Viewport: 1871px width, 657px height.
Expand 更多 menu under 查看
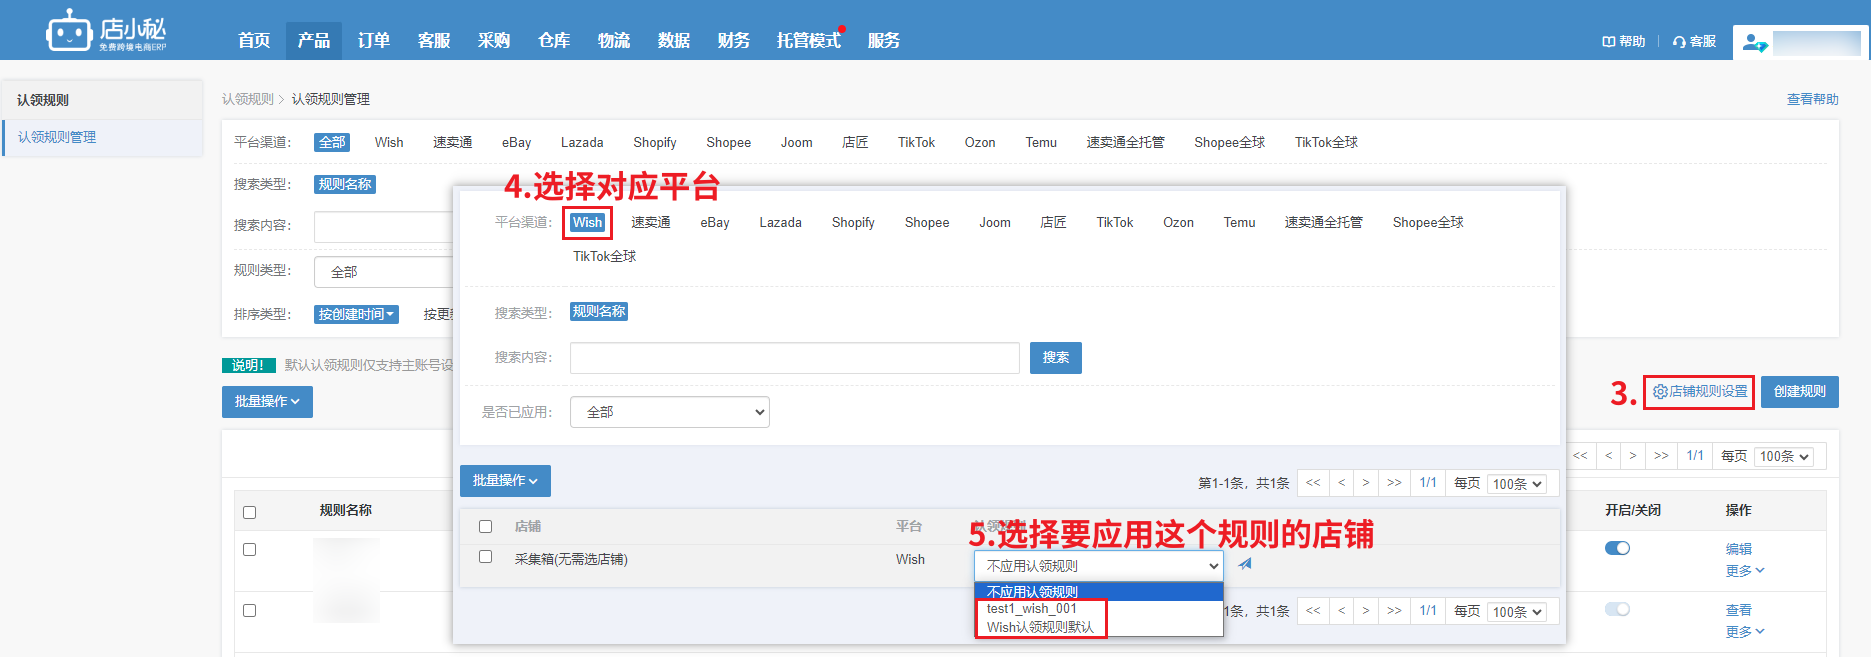pos(1745,632)
